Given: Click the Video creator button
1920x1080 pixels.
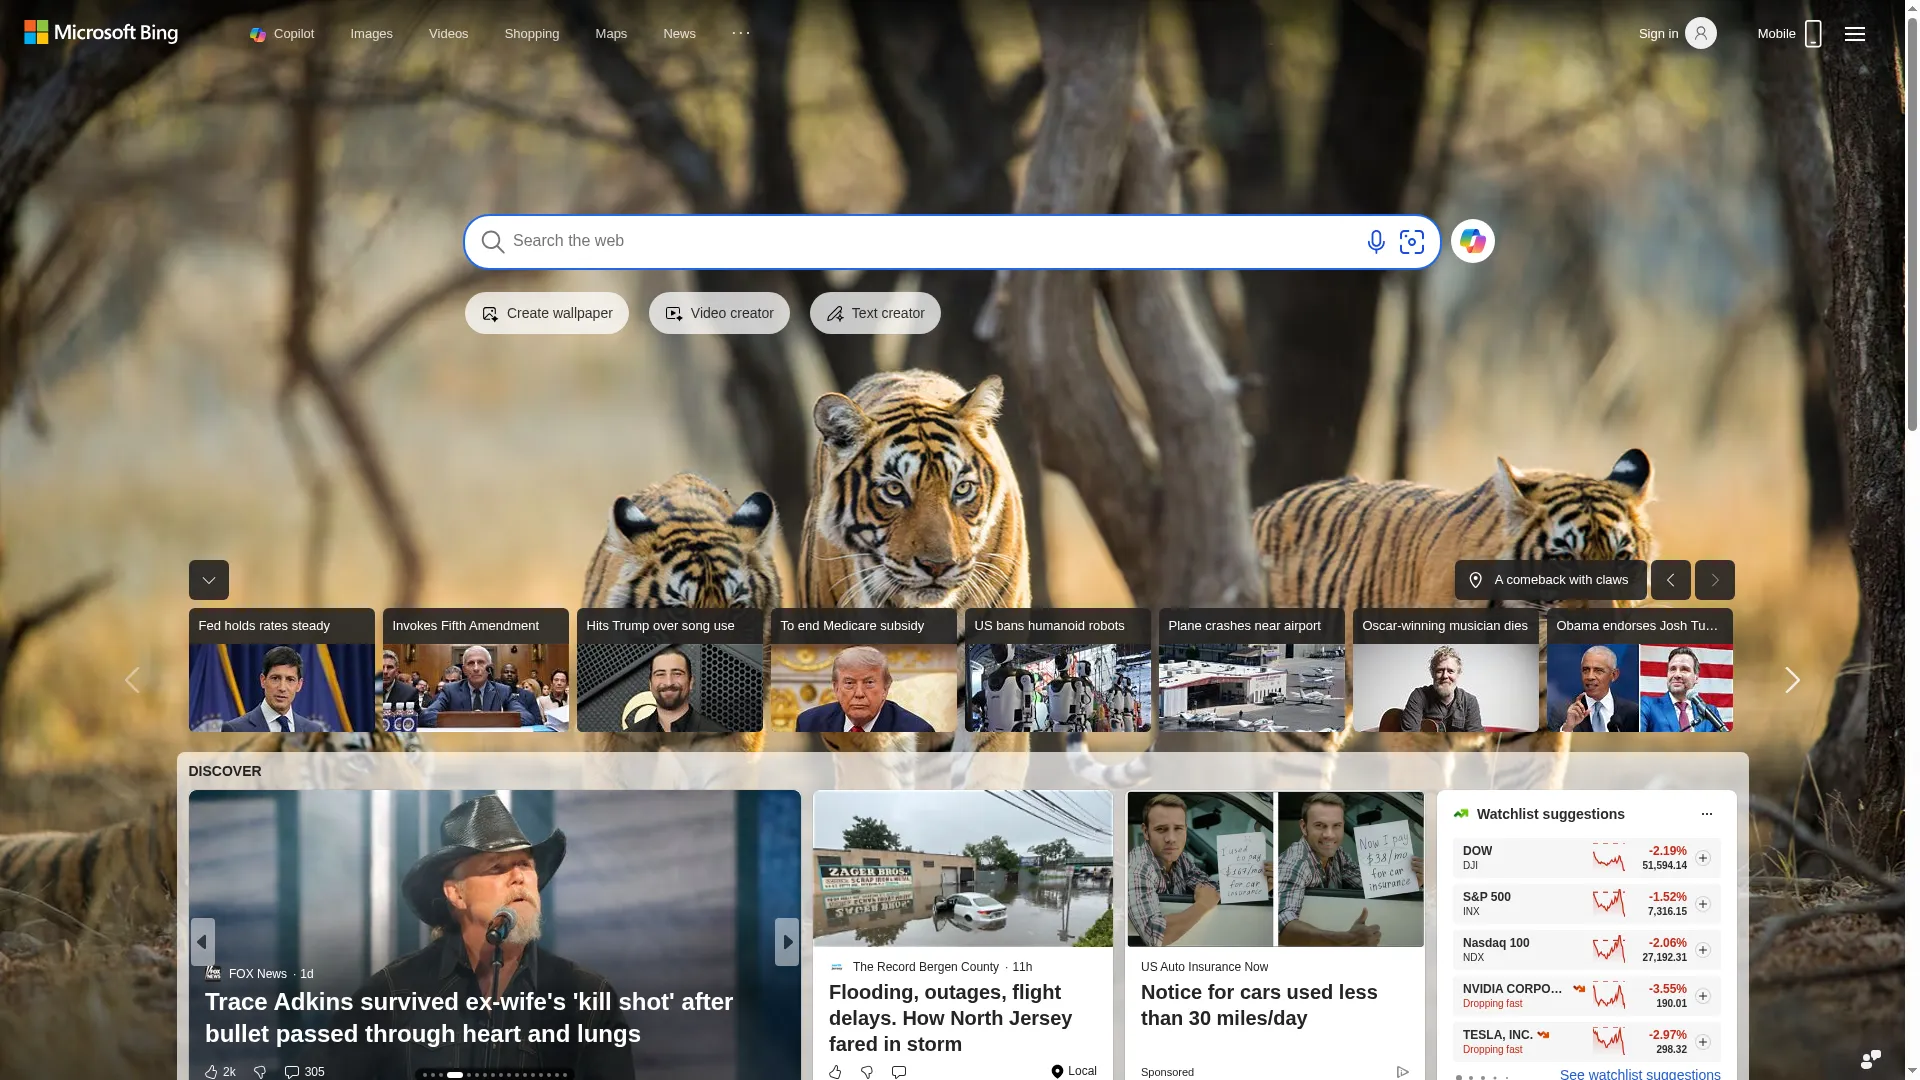Looking at the screenshot, I should [x=719, y=313].
